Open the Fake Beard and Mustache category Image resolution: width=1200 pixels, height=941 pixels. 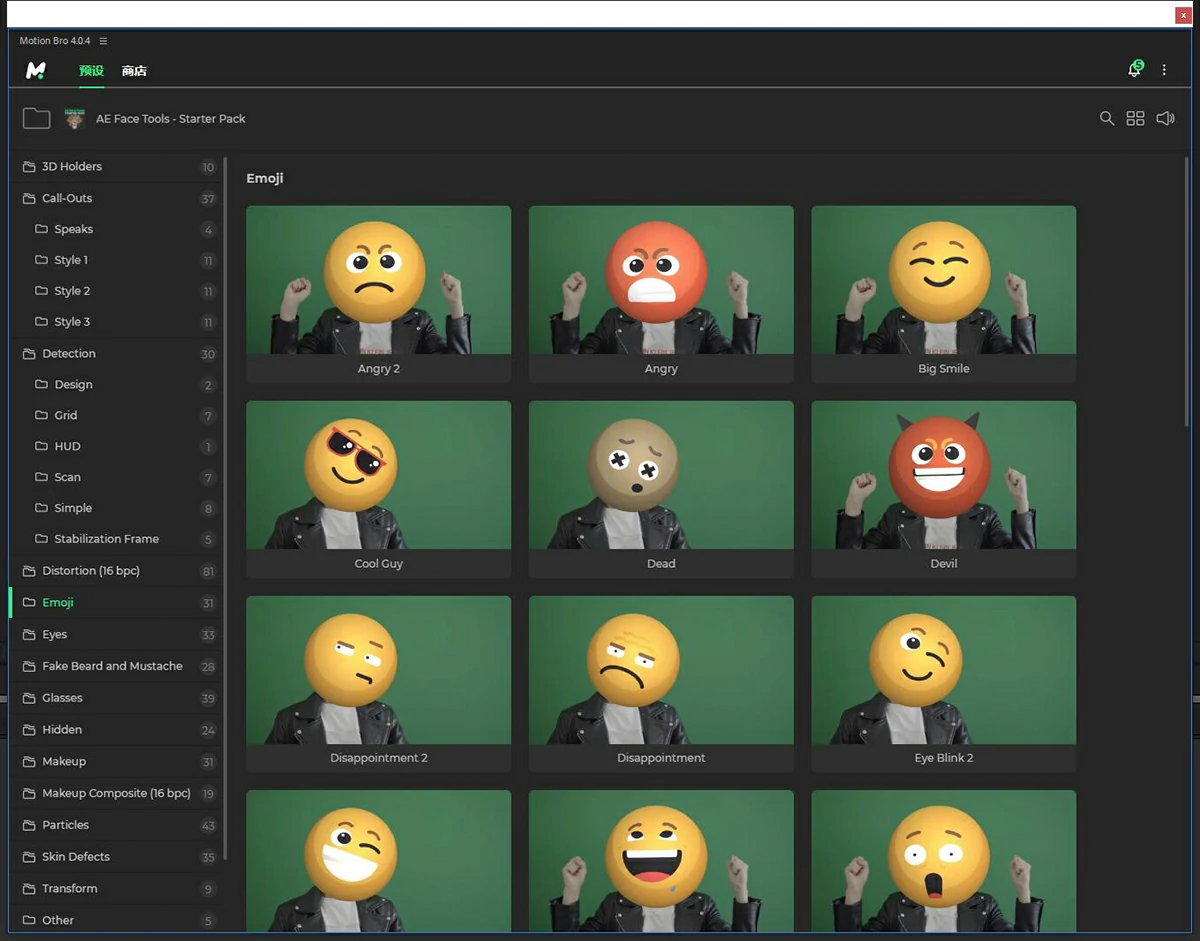(118, 666)
